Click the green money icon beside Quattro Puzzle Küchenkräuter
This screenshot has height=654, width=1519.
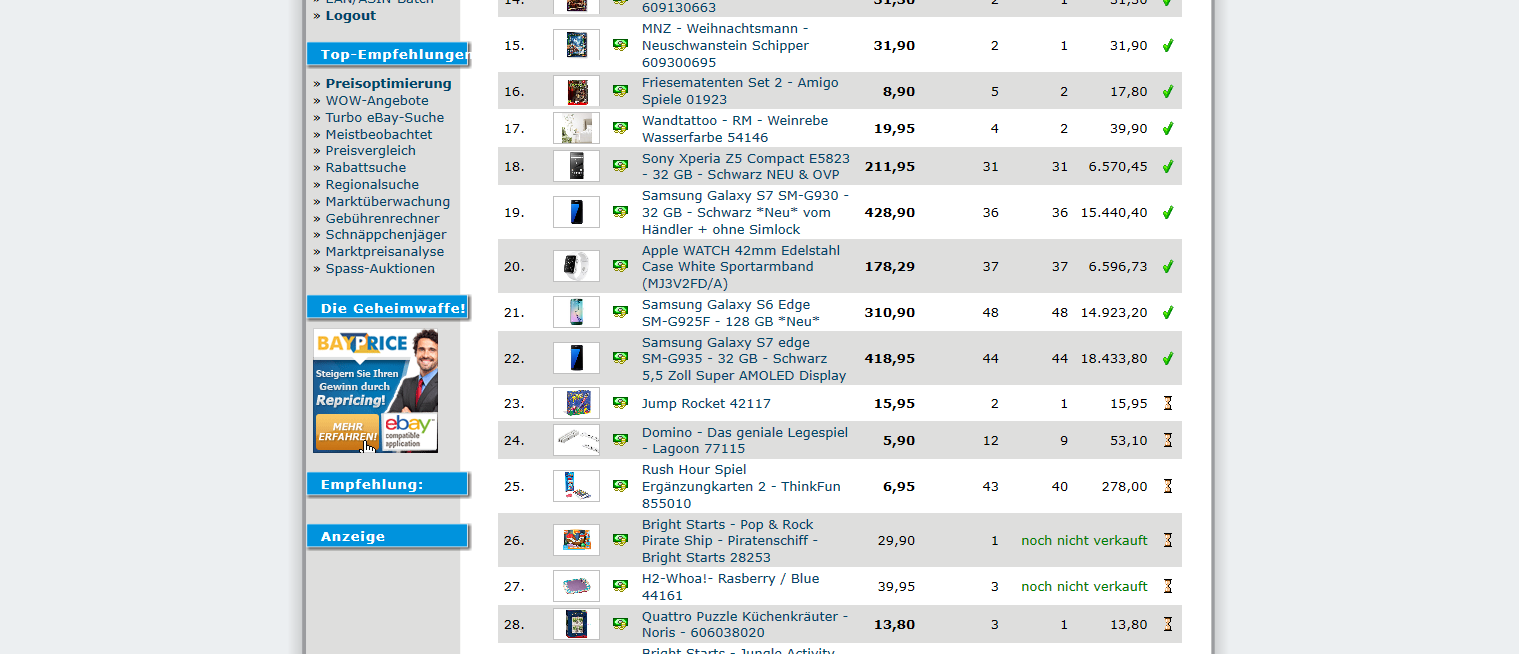pyautogui.click(x=620, y=624)
